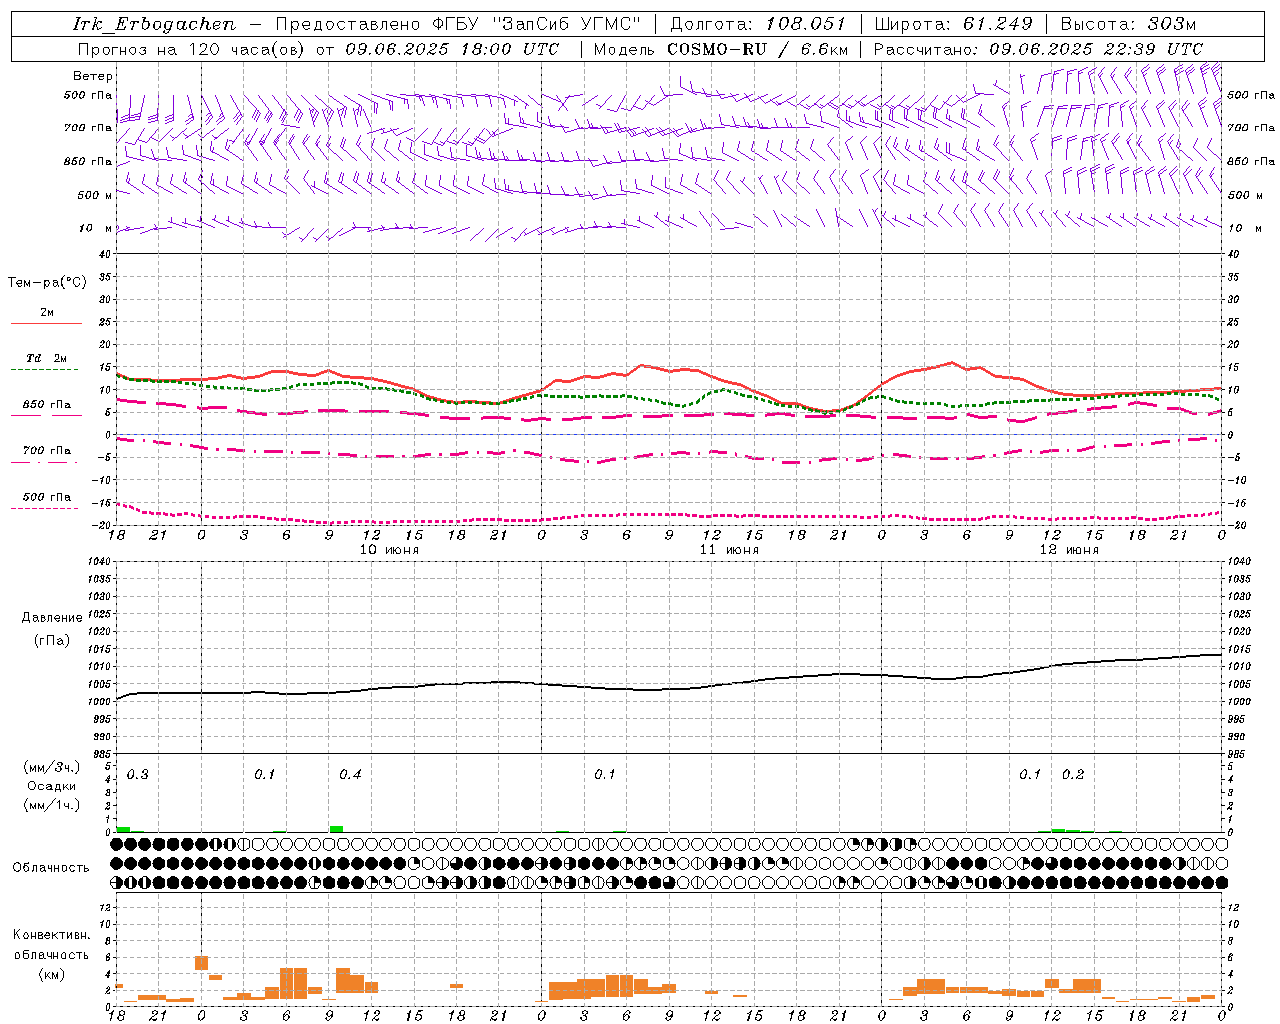This screenshot has width=1280, height=1024.
Task: Click the Конвективн. convective cloud label
Action: [x=51, y=935]
